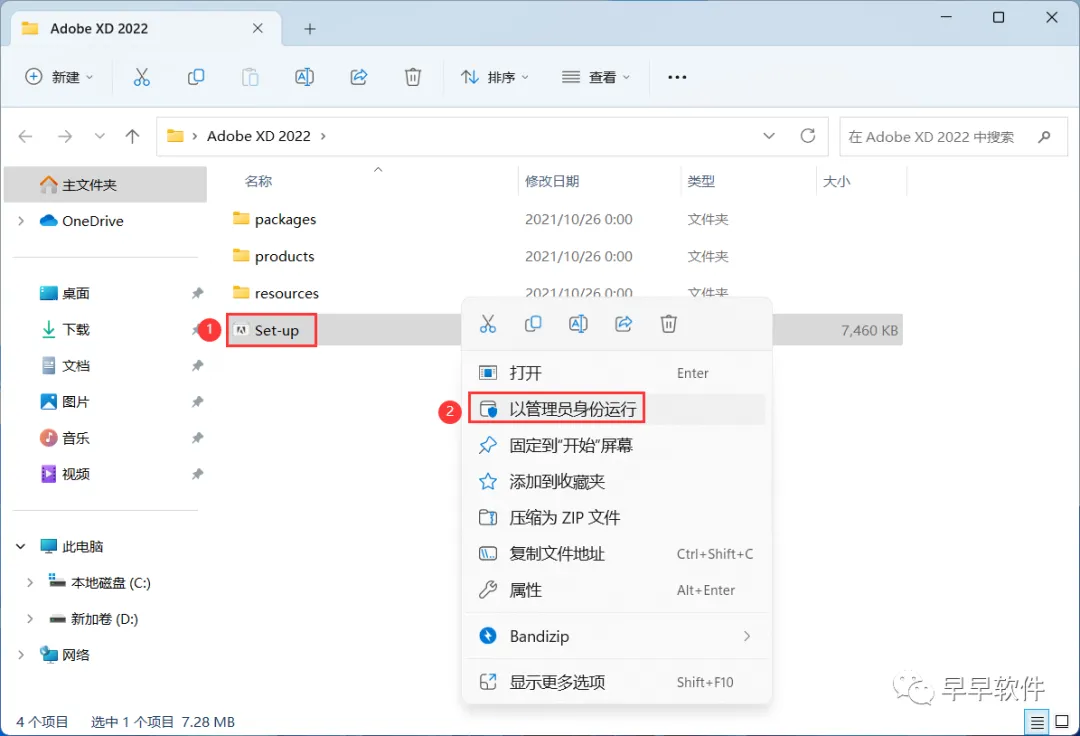Click the chevron after Adobe XD 2022 in address bar
The image size is (1080, 736).
(323, 136)
